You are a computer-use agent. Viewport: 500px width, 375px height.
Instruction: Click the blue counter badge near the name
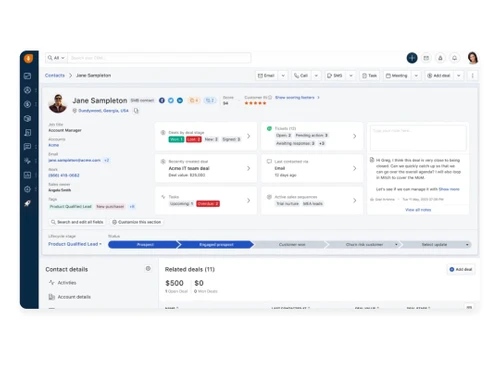(210, 100)
